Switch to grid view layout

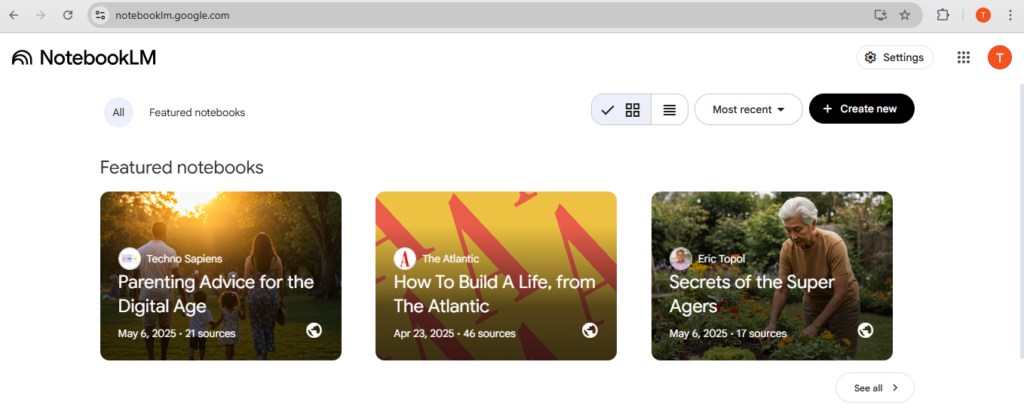(x=632, y=110)
